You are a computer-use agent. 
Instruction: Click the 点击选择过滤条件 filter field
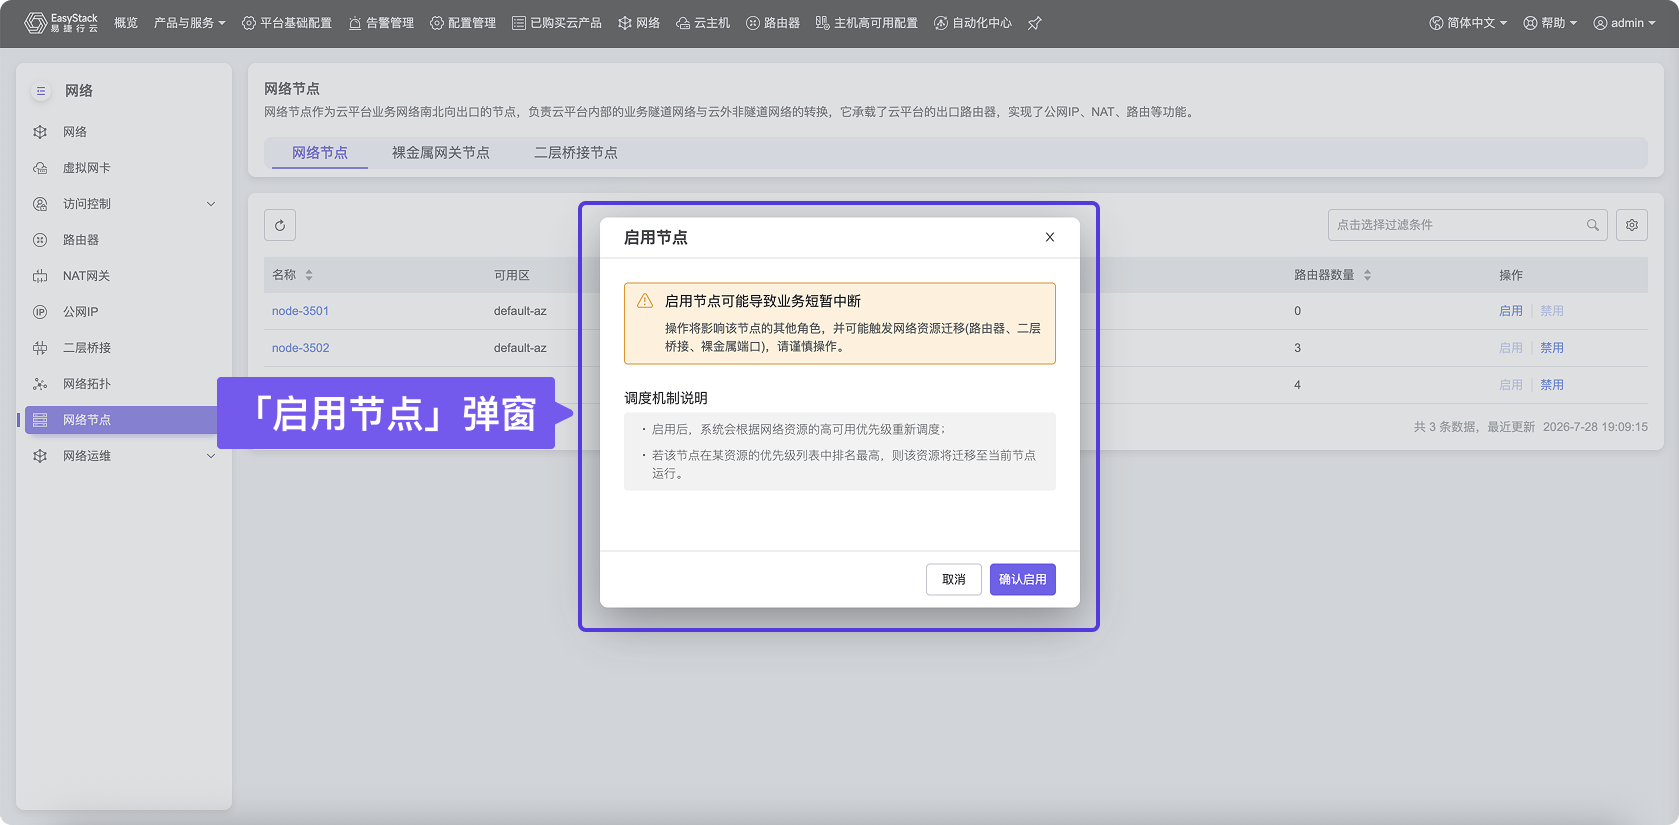[x=1467, y=225]
